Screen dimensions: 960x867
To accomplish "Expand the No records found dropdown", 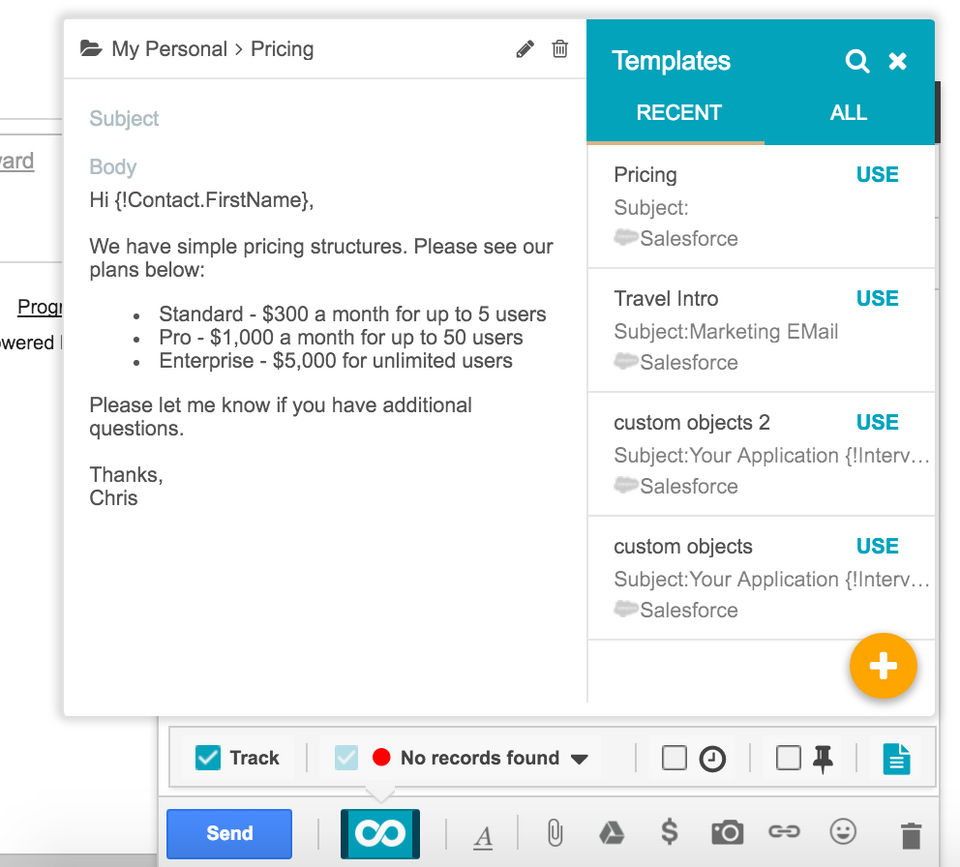I will [x=579, y=759].
